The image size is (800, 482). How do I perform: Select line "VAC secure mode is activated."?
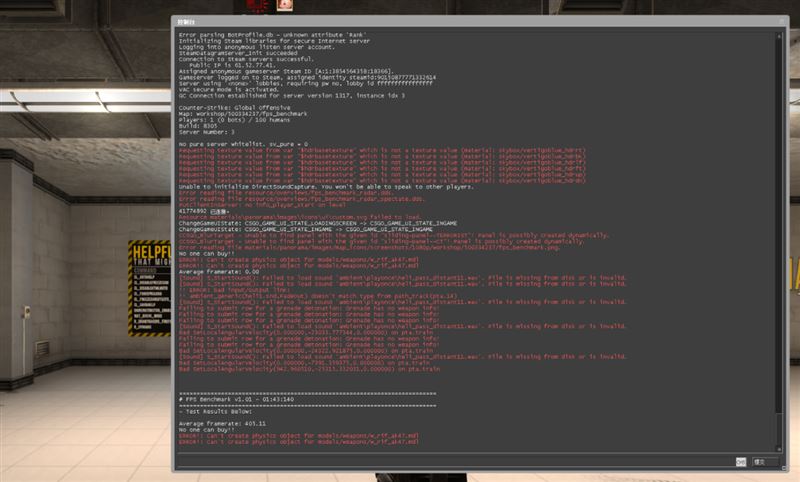click(229, 90)
